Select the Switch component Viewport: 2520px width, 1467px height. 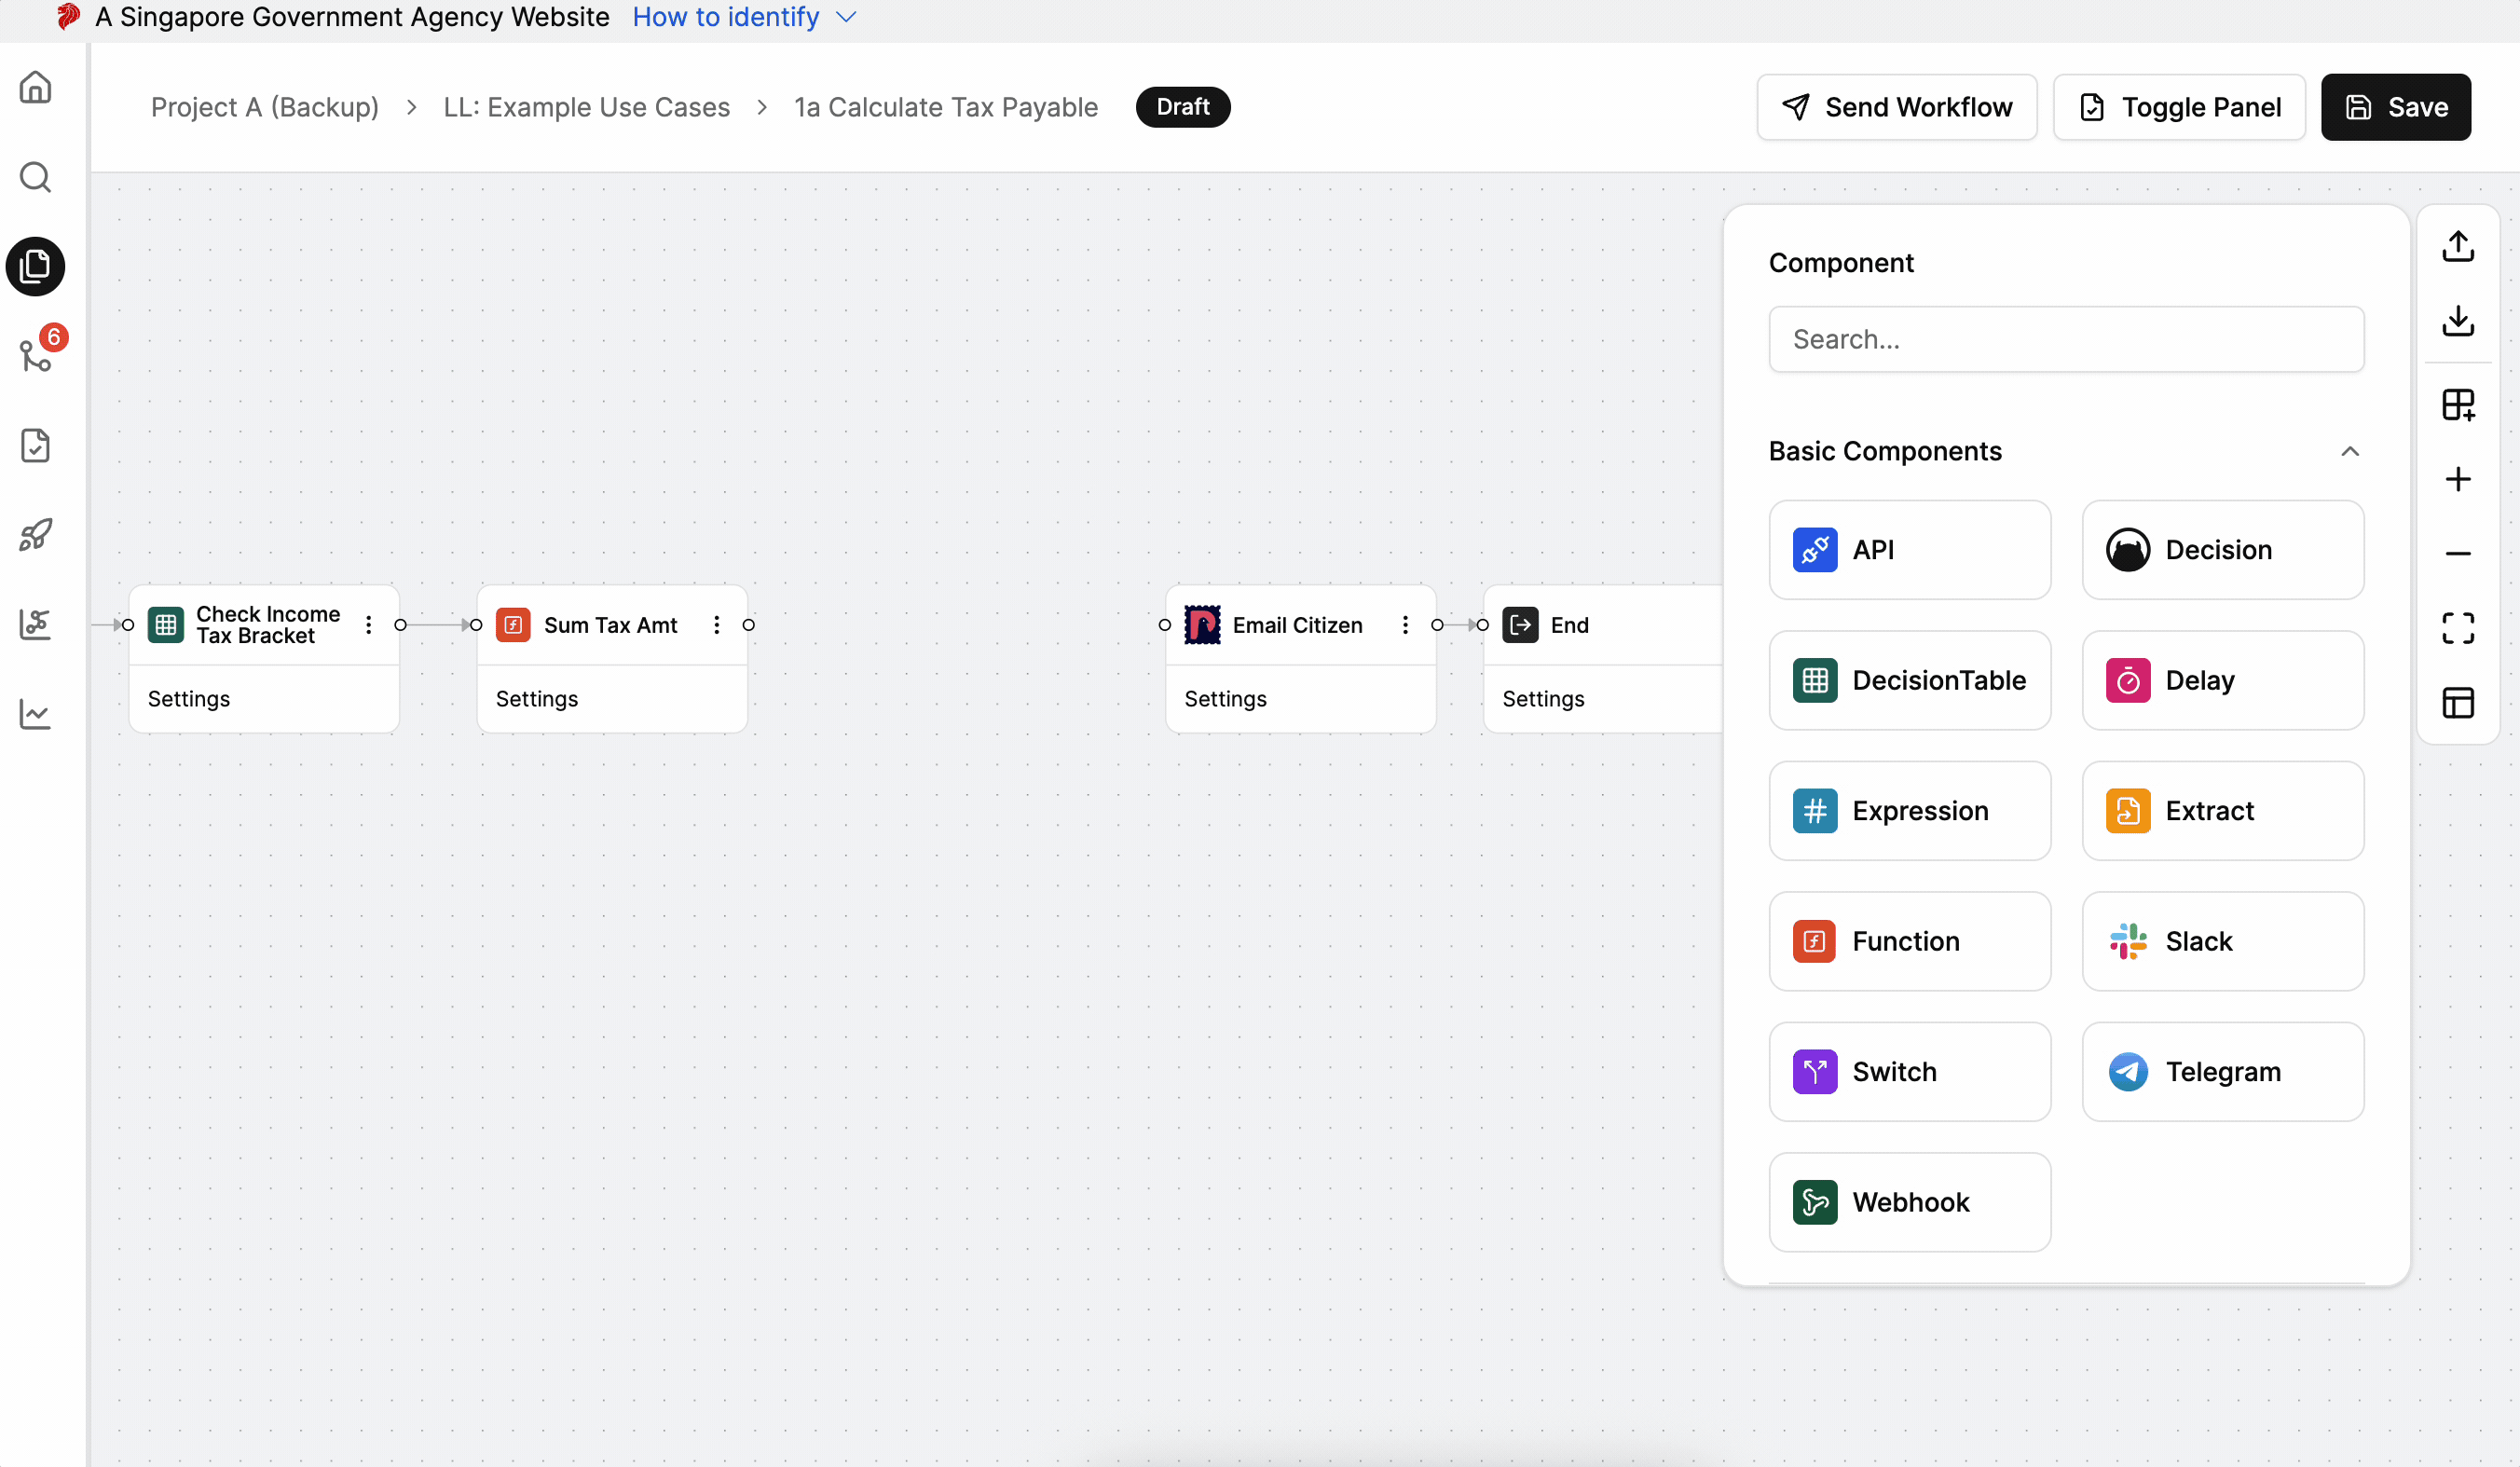click(1910, 1072)
